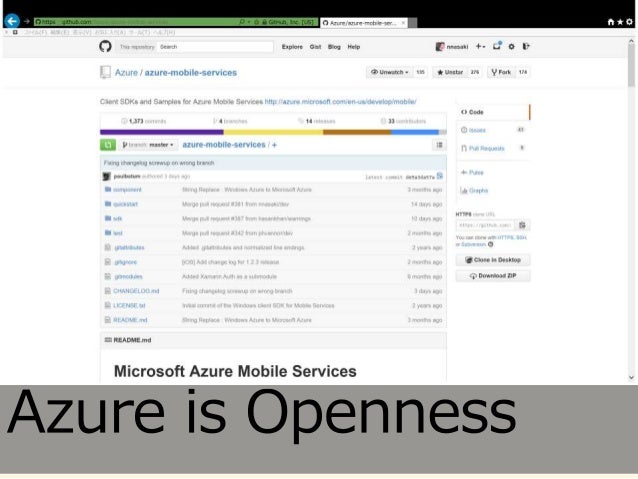View the 1,373 commits
This screenshot has width=638, height=479.
coord(144,121)
